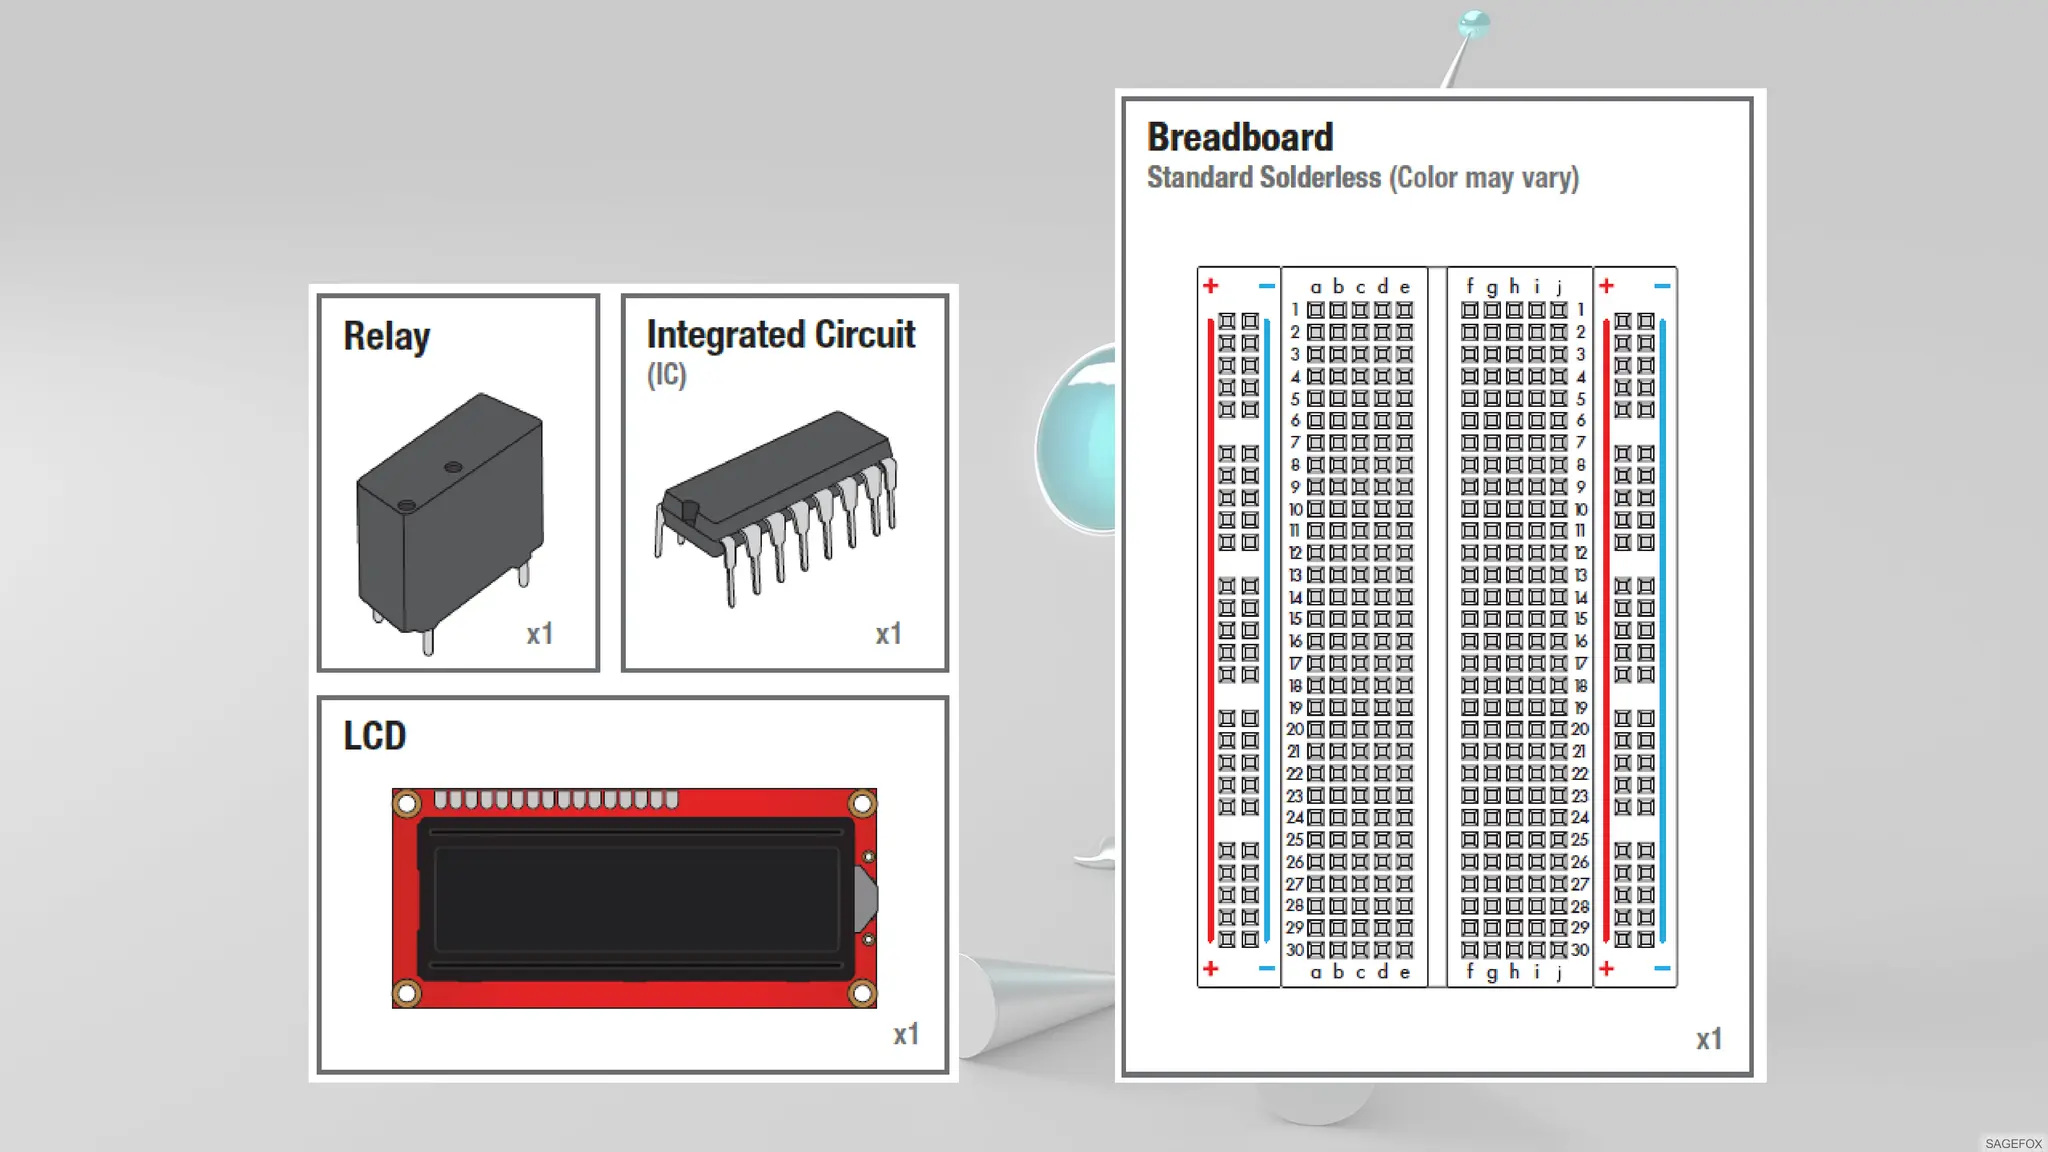This screenshot has width=2048, height=1152.
Task: Click the LCD card title
Action: coord(375,736)
